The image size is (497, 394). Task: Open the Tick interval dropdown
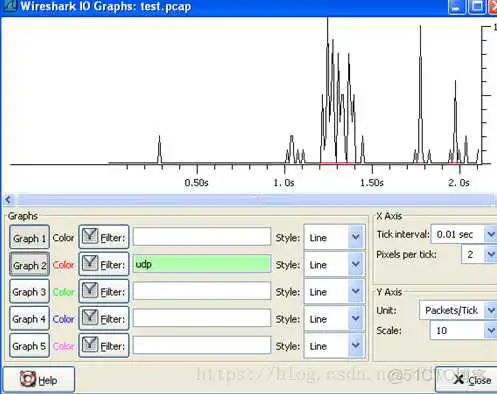point(464,234)
